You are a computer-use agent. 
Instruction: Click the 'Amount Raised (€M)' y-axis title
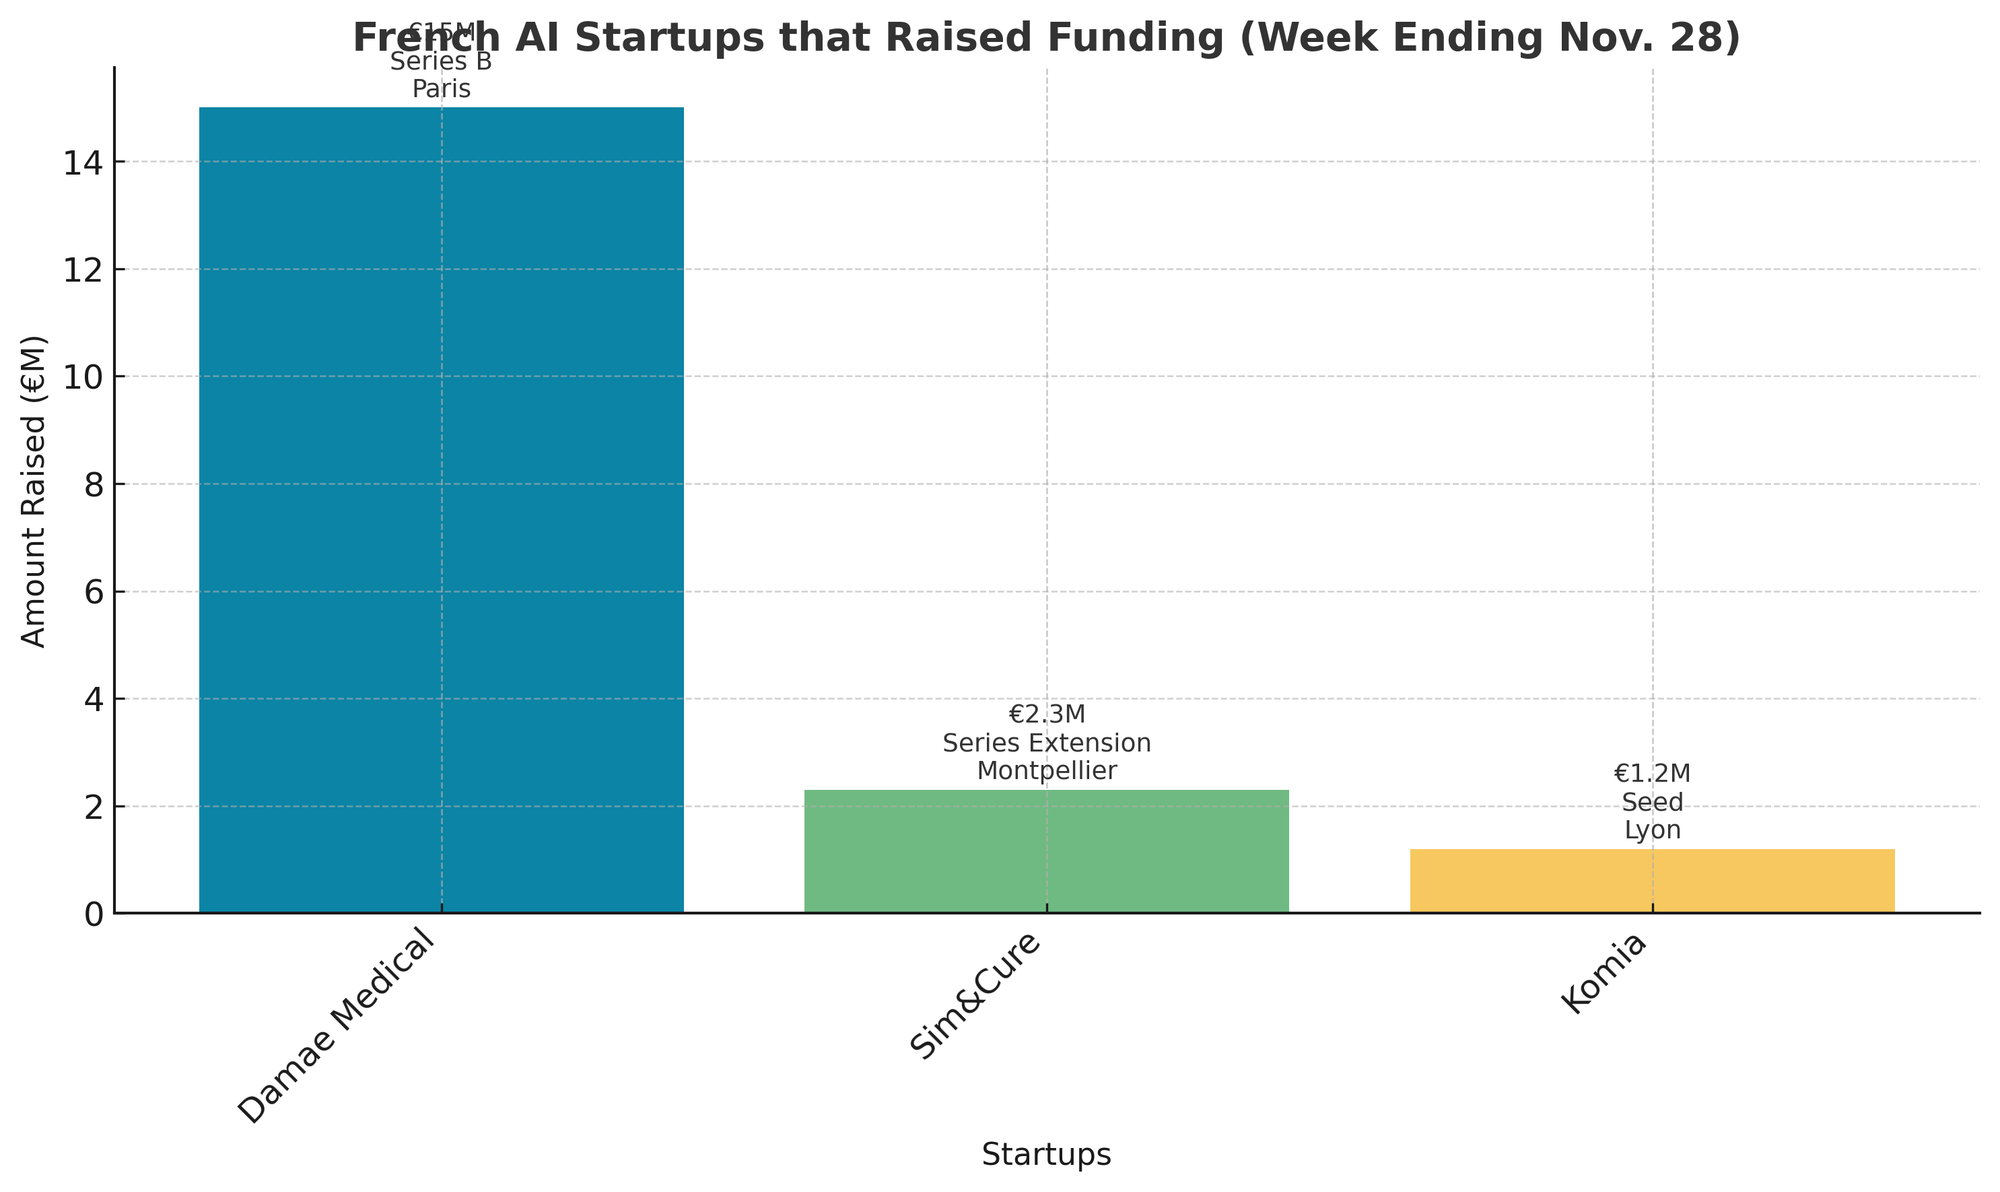coord(34,491)
